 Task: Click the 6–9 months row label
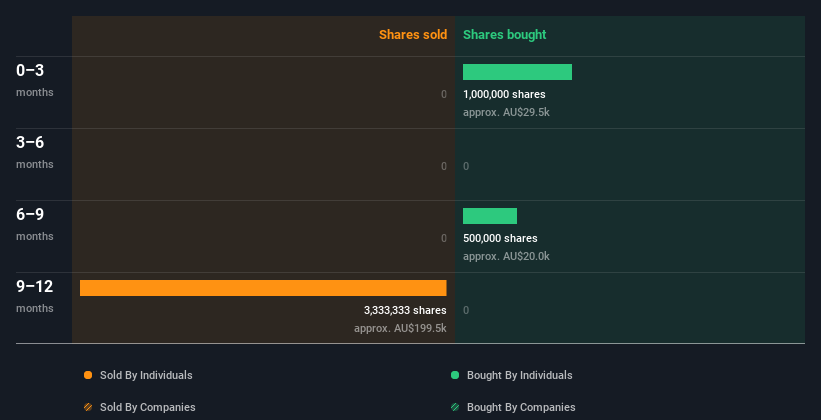point(35,224)
